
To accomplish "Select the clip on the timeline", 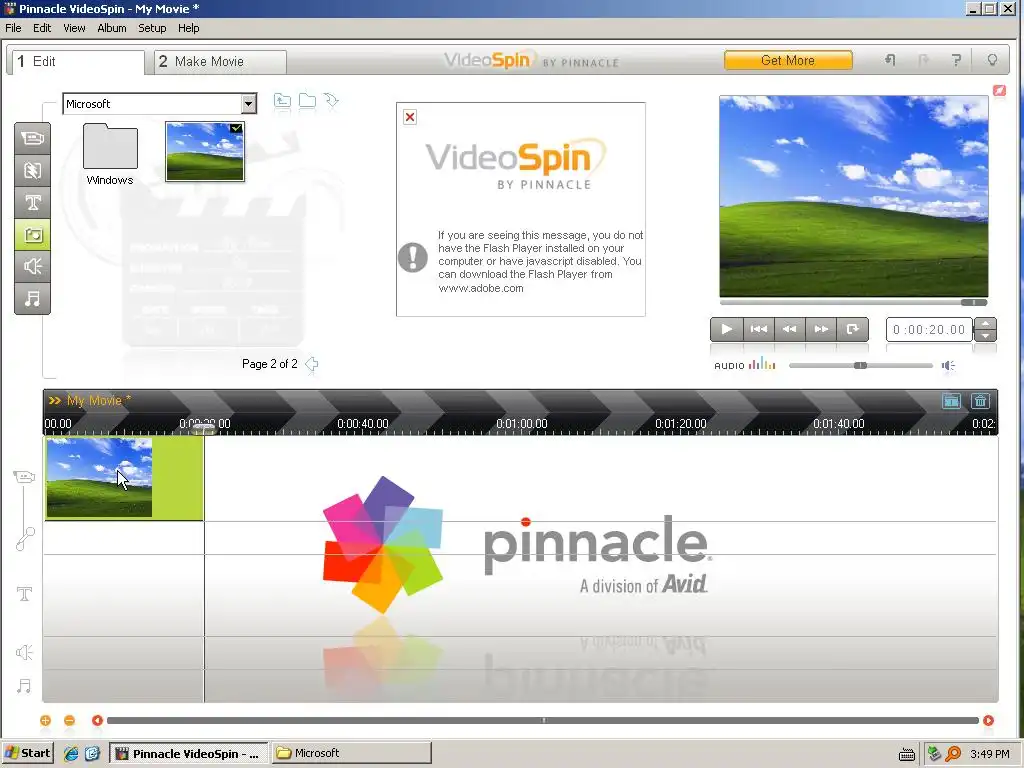I will [x=124, y=478].
